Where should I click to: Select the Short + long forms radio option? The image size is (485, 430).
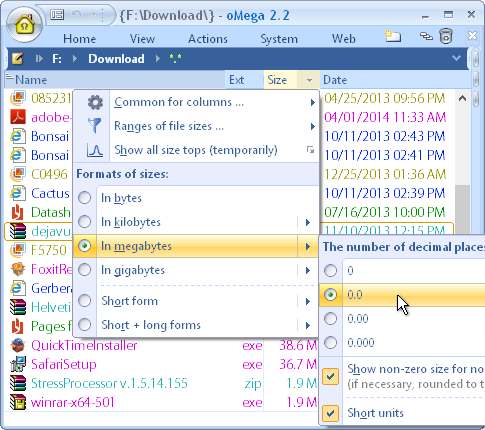(85, 325)
